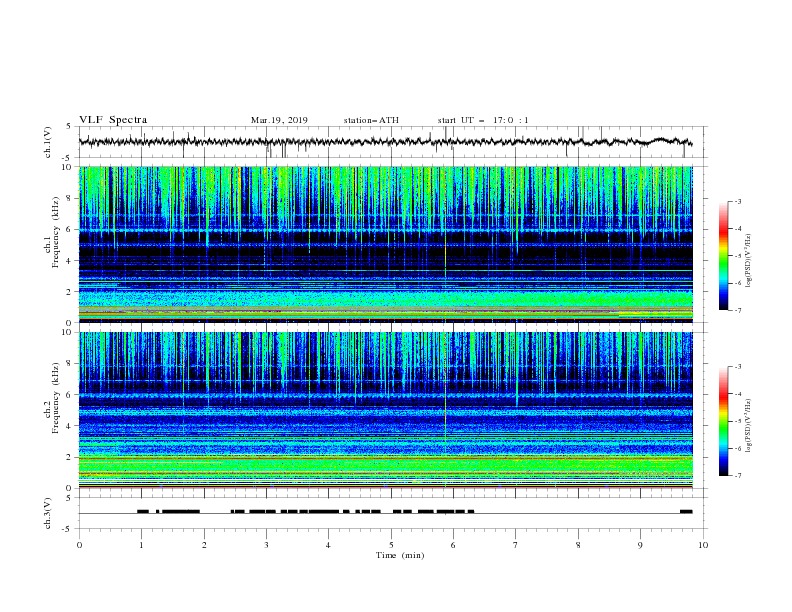Select the "start UT = 17:0 :1" text

(483, 120)
